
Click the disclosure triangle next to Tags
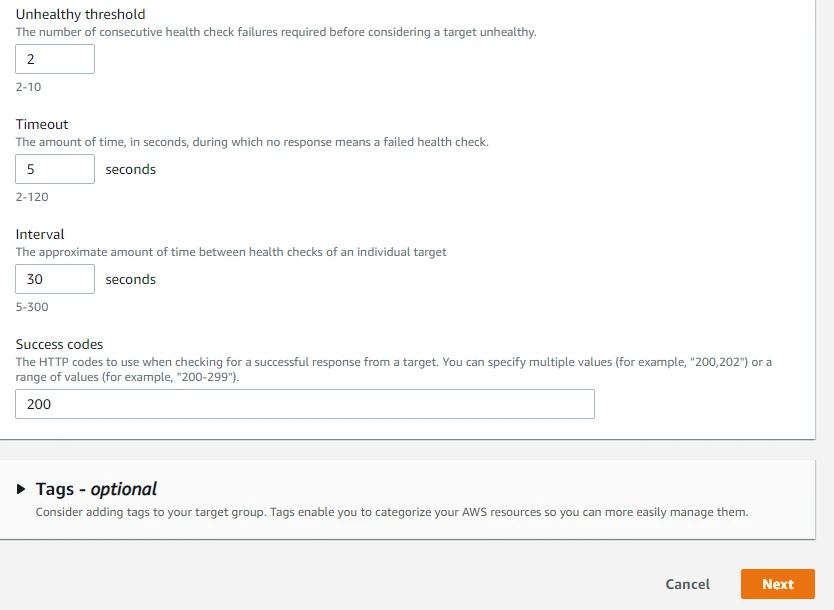click(x=19, y=489)
